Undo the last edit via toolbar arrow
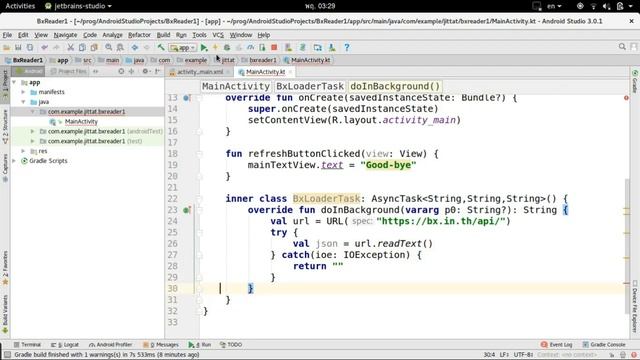 (x=44, y=48)
